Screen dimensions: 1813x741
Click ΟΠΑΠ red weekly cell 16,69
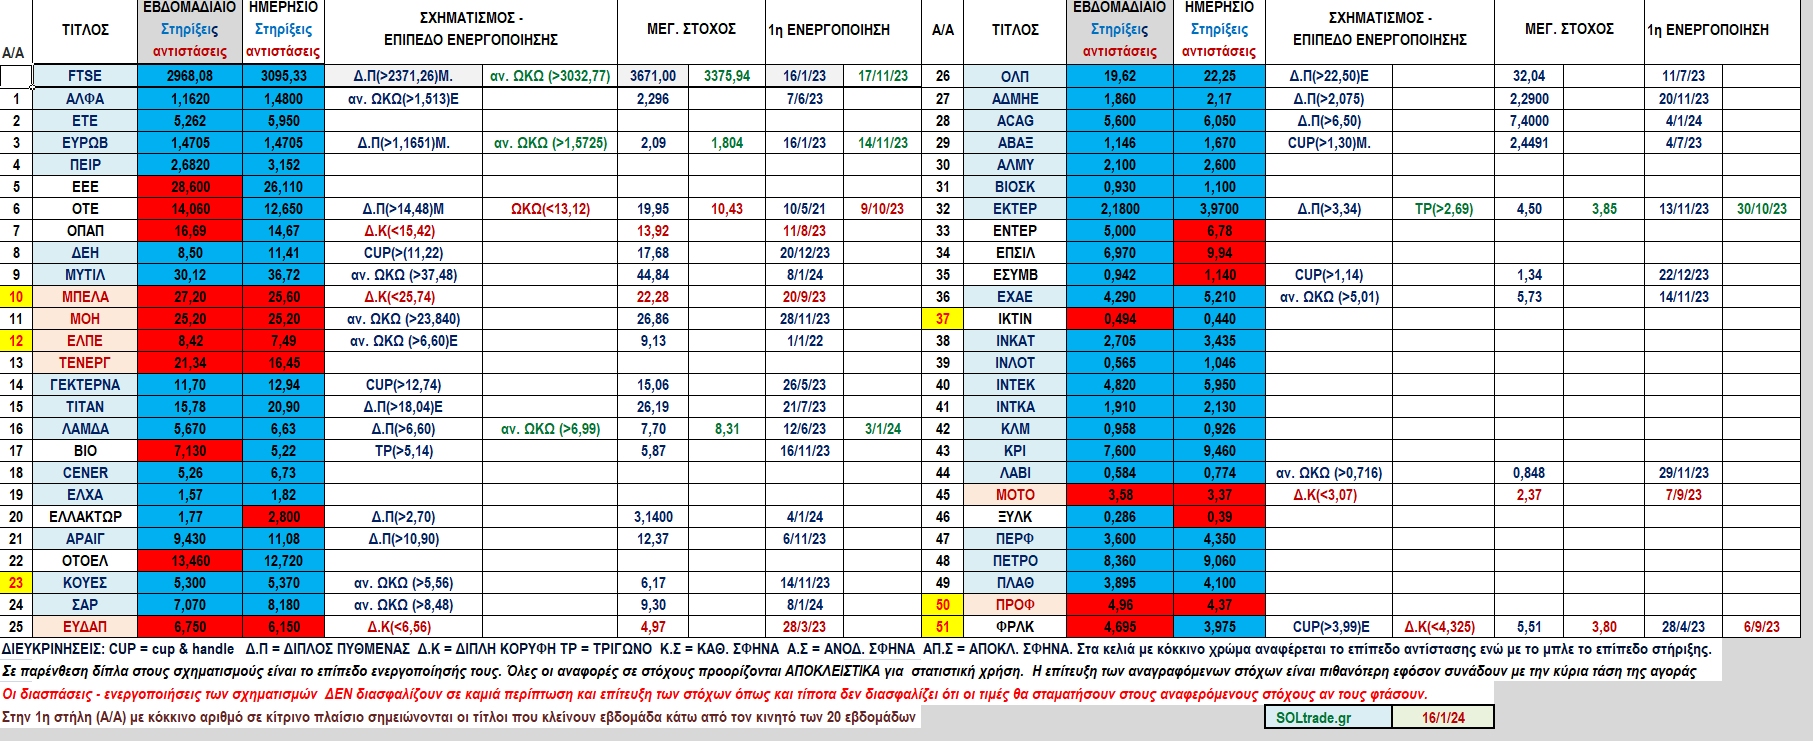pyautogui.click(x=190, y=231)
